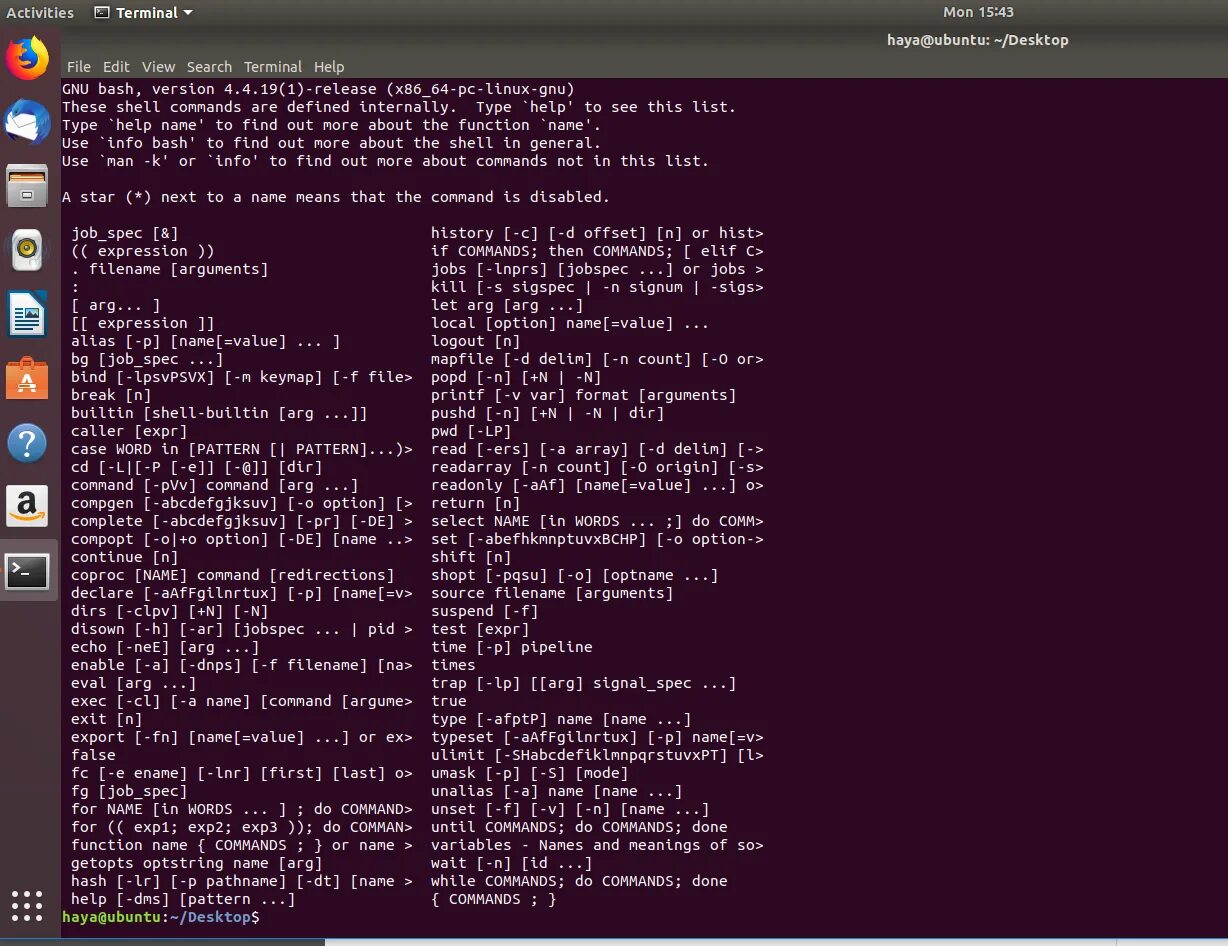The image size is (1228, 946).
Task: Click the 'alias [-p] [name[=value] ... ]' line
Action: point(206,341)
